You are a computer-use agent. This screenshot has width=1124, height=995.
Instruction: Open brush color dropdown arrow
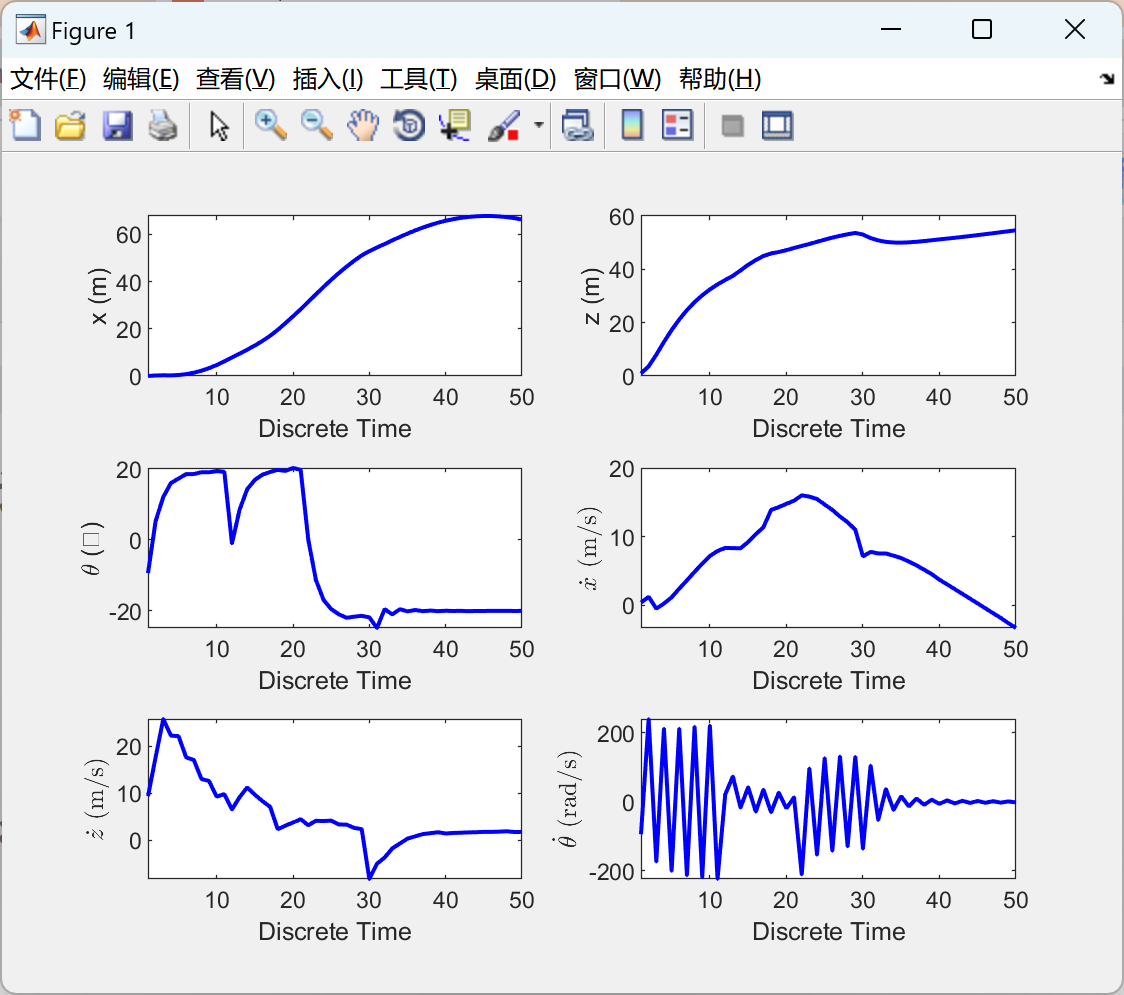coord(539,125)
